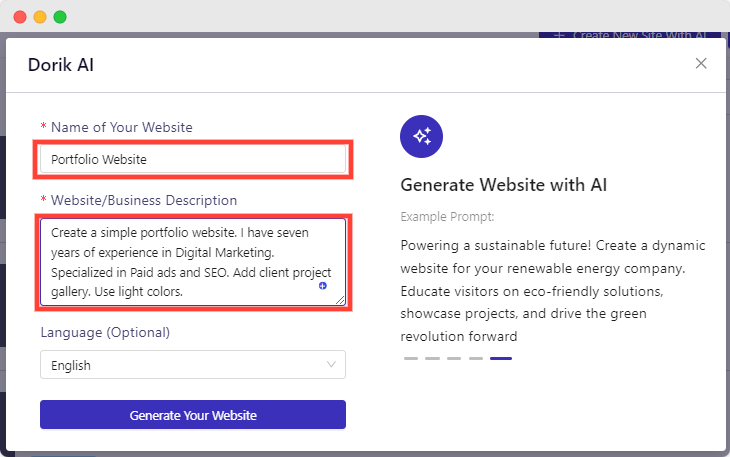Click the yellow macOS minimize button

point(40,17)
